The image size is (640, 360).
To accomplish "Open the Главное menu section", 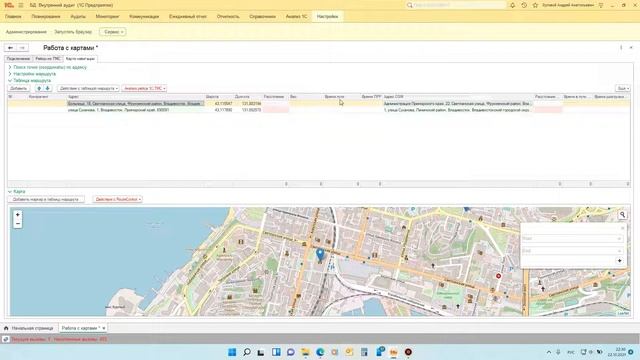I will point(13,17).
